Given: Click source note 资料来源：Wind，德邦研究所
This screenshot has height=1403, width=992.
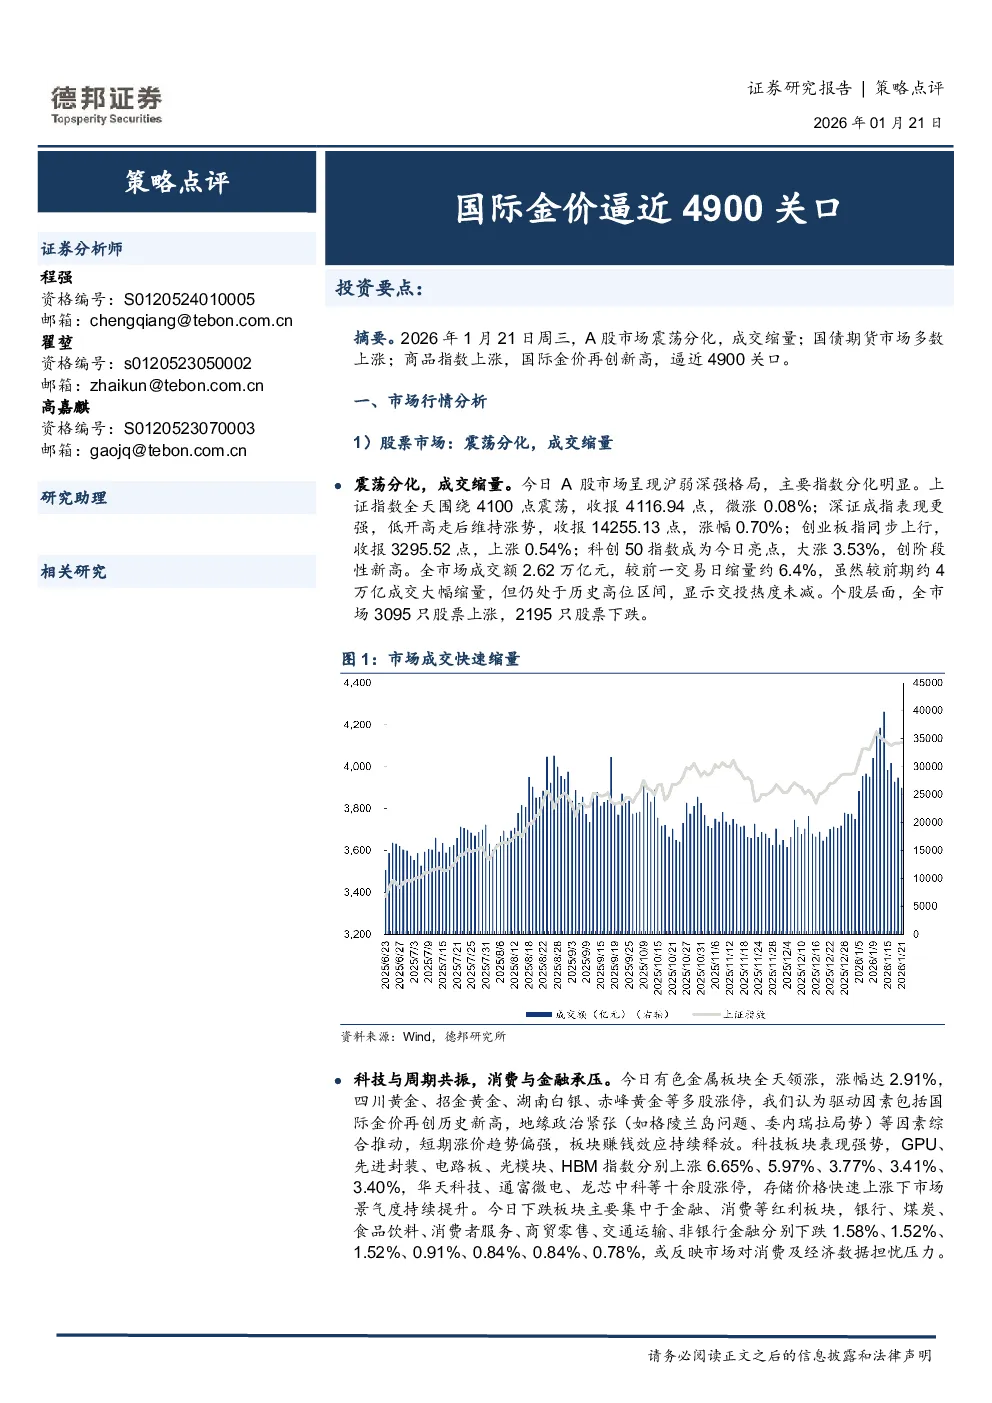Looking at the screenshot, I should pos(423,1037).
